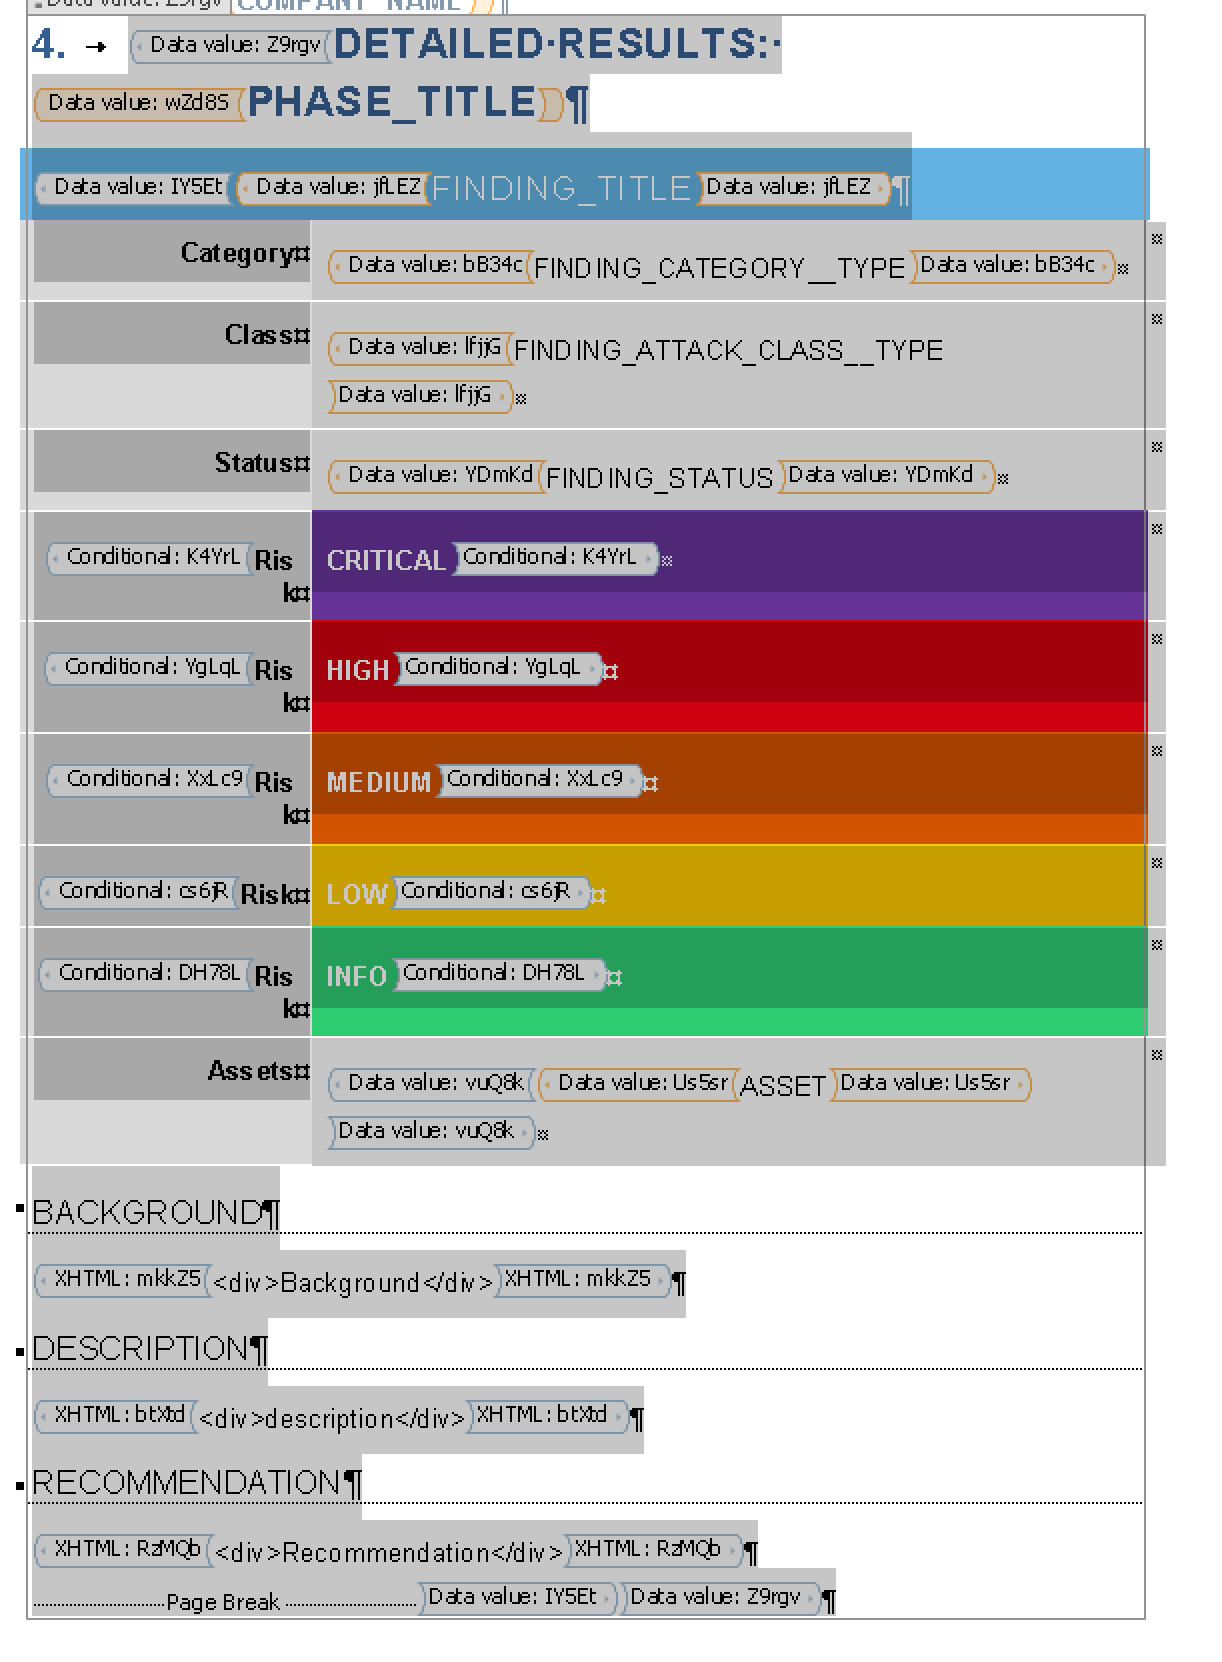Select the opening Conditional K4YrL tag

pyautogui.click(x=148, y=557)
